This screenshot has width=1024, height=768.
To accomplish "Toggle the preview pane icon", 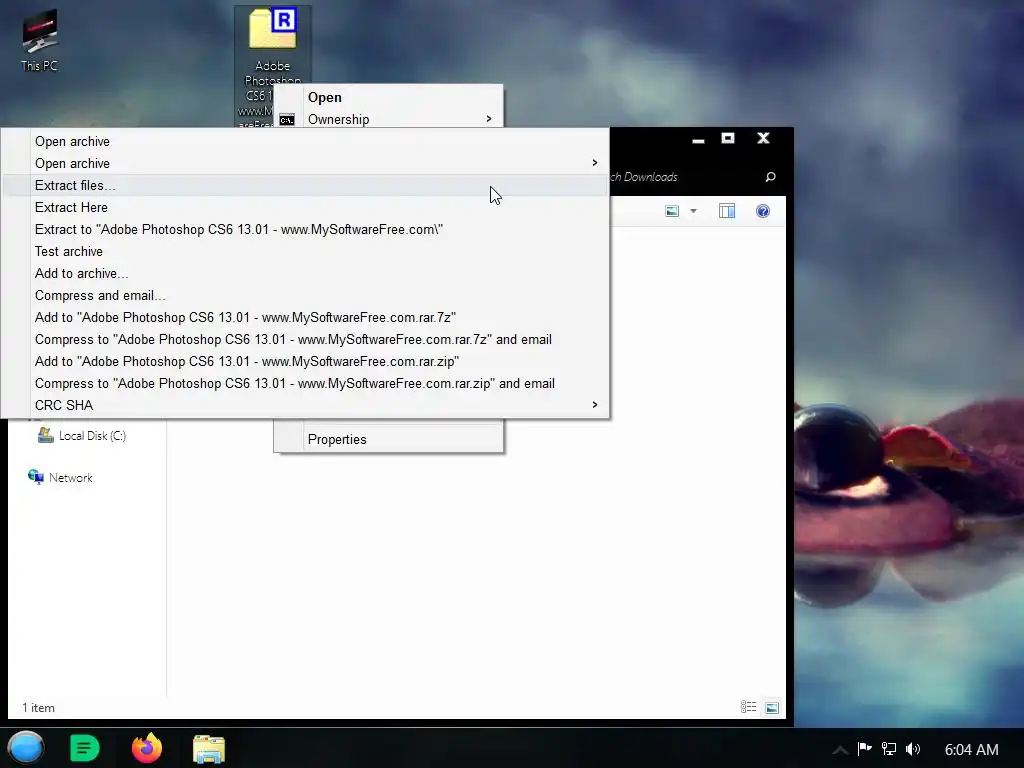I will [727, 211].
